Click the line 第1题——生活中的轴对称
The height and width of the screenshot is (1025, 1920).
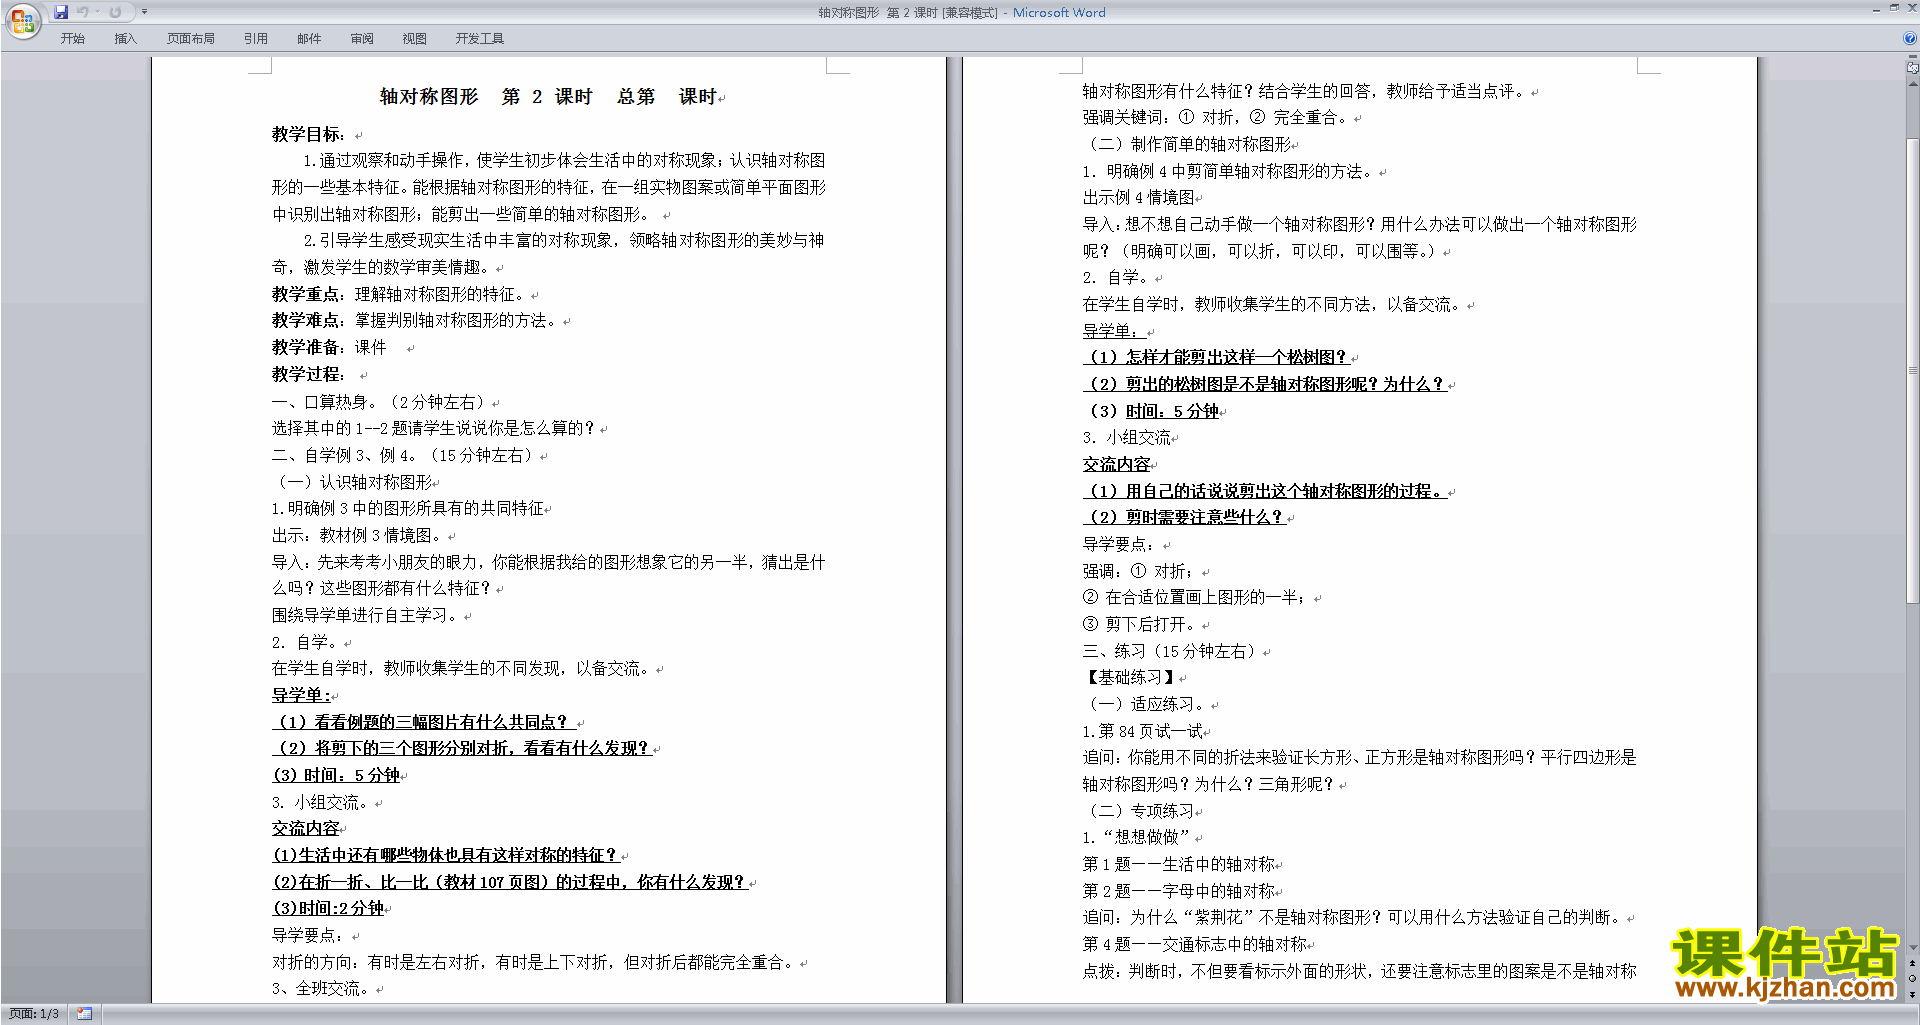pos(1179,864)
